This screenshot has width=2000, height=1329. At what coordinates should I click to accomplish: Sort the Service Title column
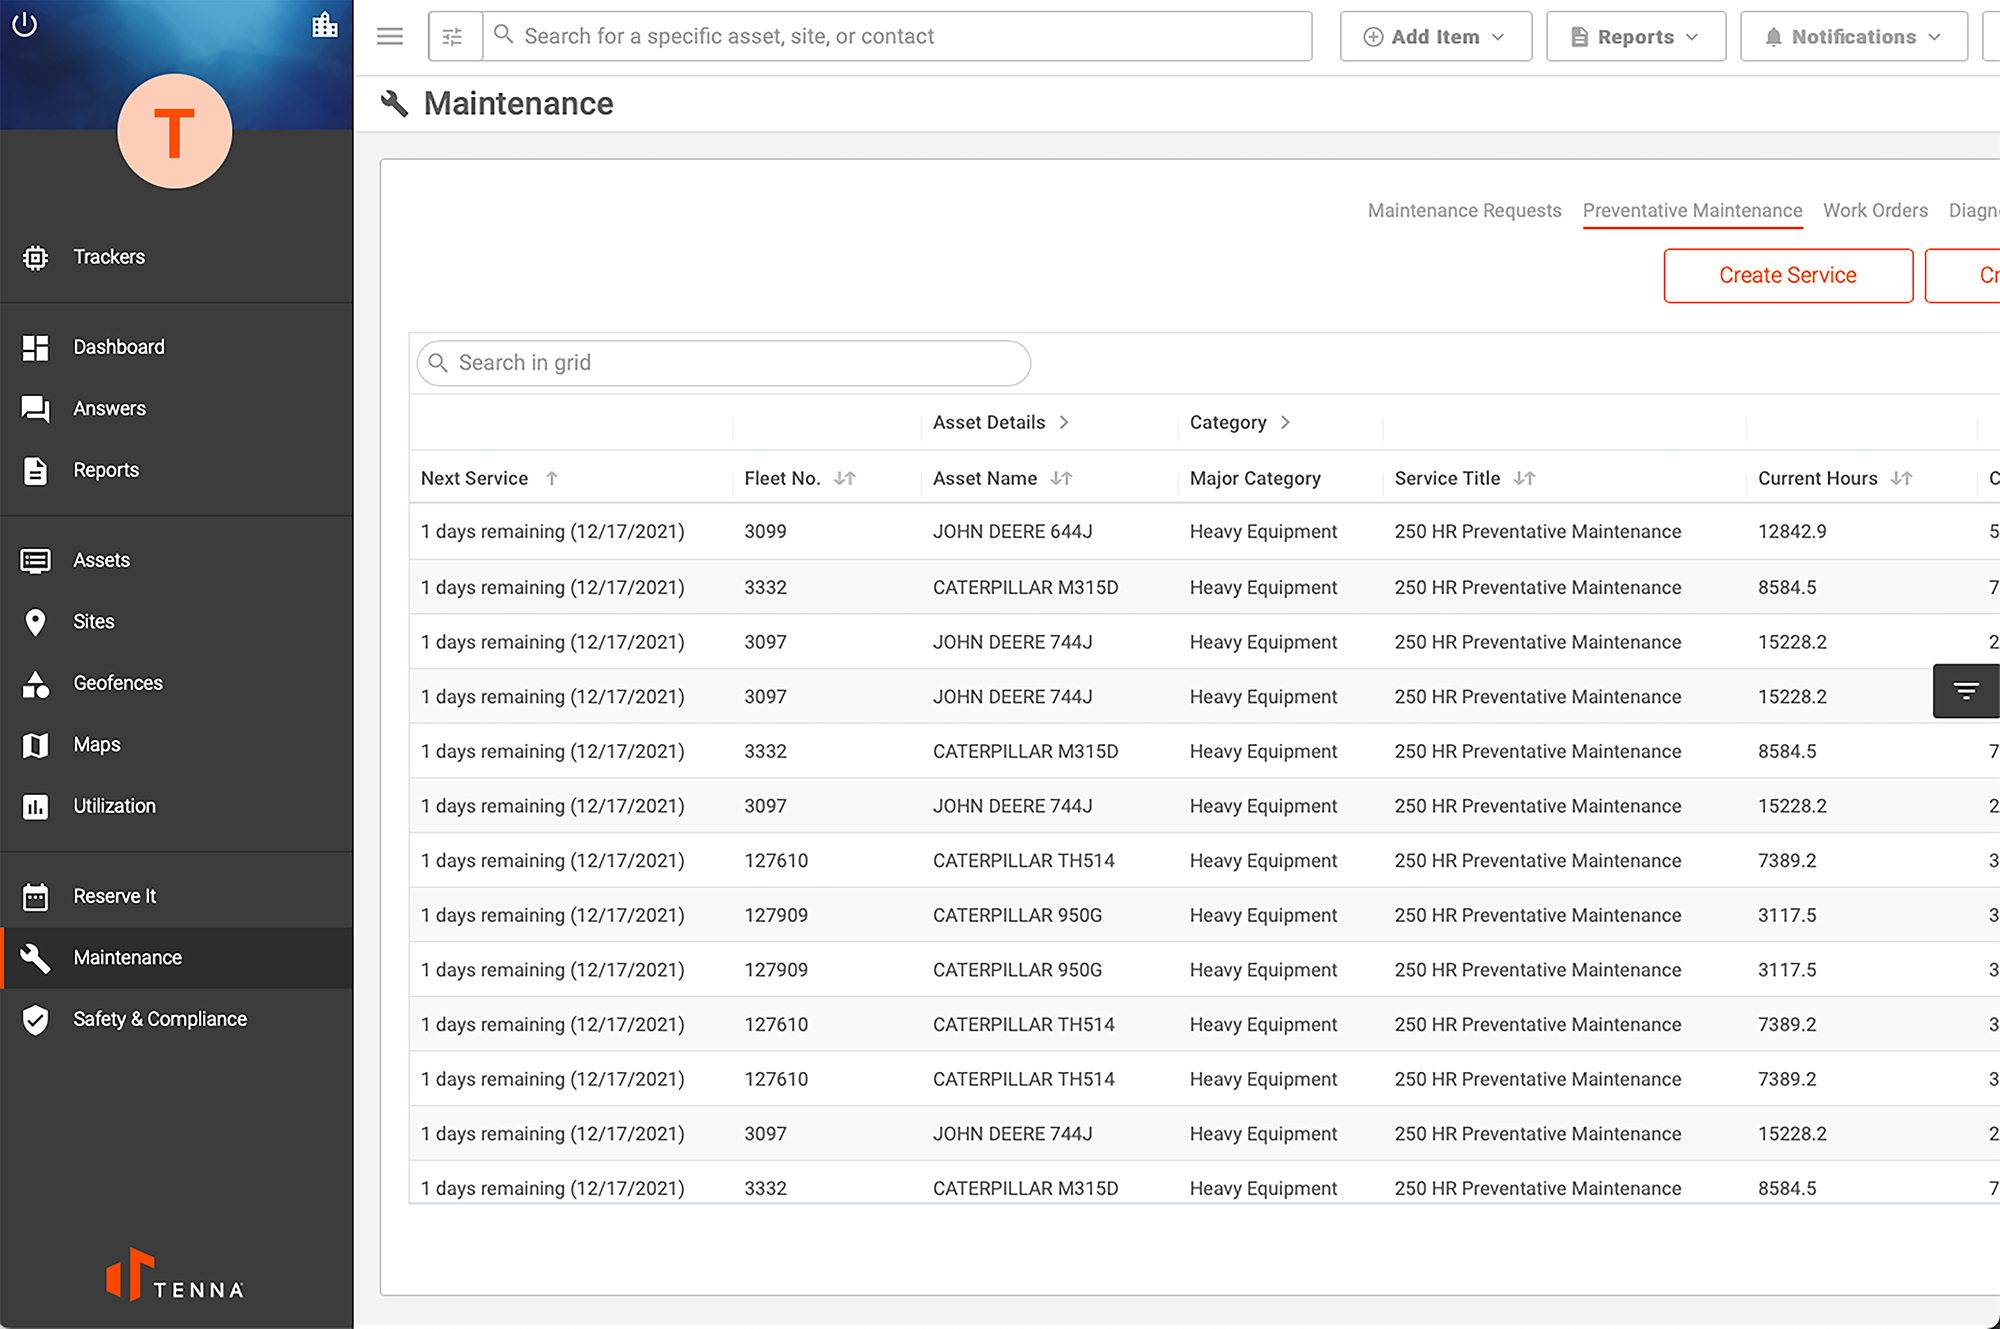[1524, 479]
